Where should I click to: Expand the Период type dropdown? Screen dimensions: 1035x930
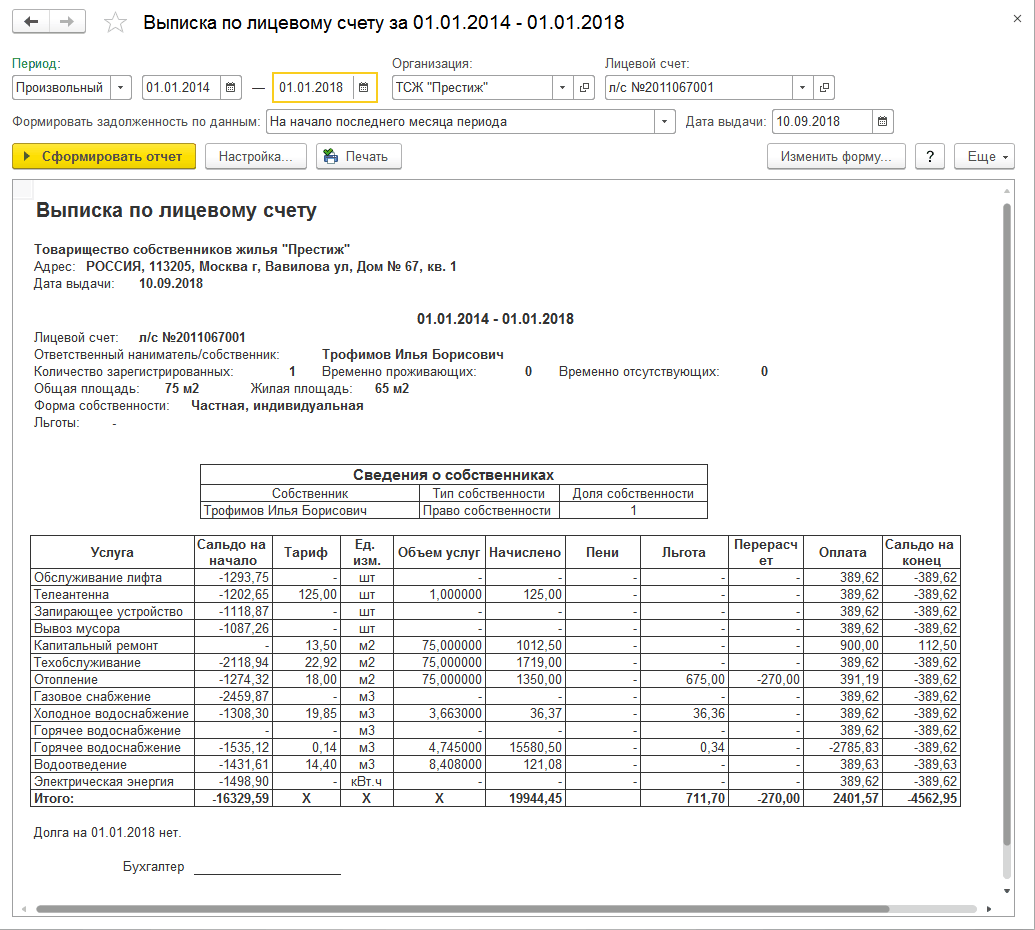coord(121,88)
